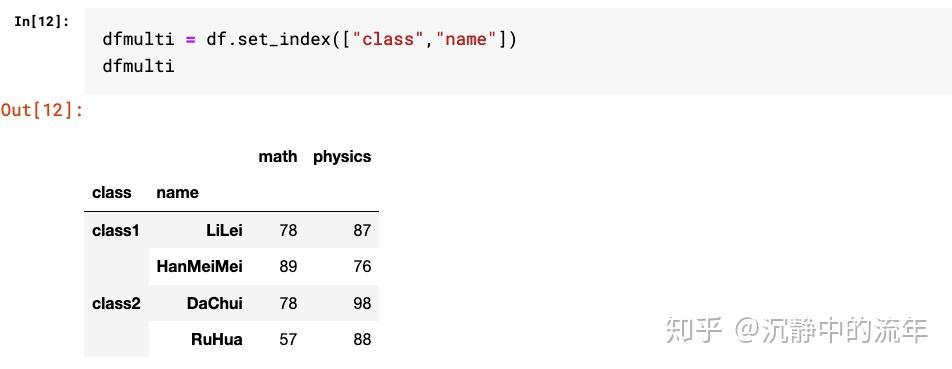Click the physics column header
Viewport: 952px width, 369px height.
(342, 157)
